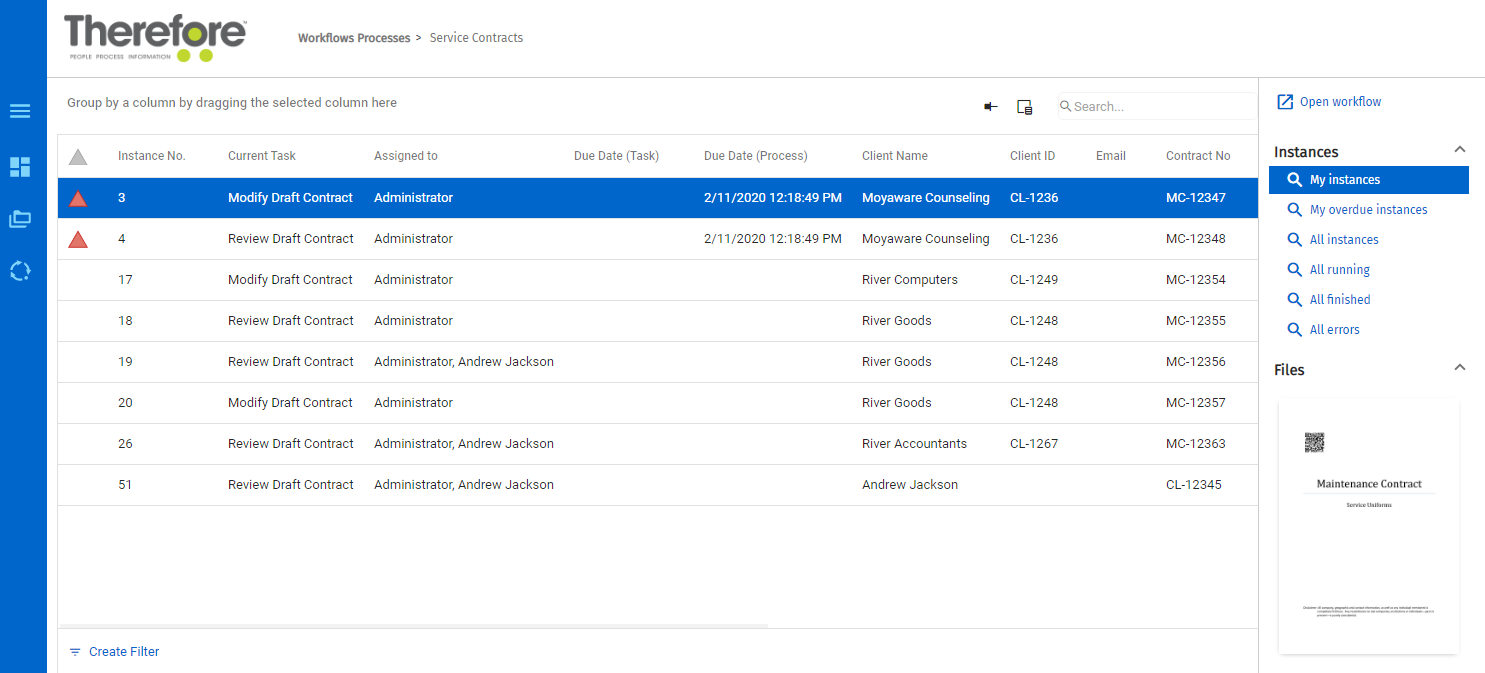This screenshot has width=1485, height=673.
Task: Sort by the Email column header
Action: coord(1111,156)
